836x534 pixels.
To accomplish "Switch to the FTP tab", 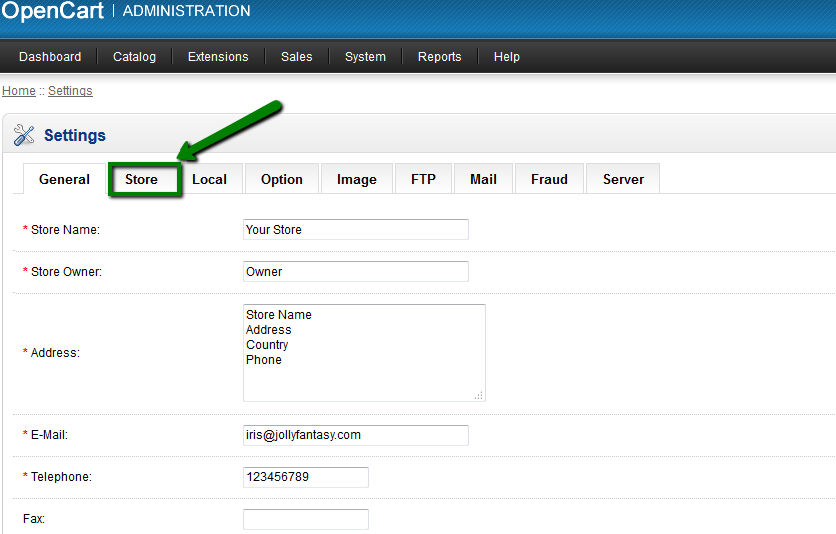I will click(x=423, y=179).
